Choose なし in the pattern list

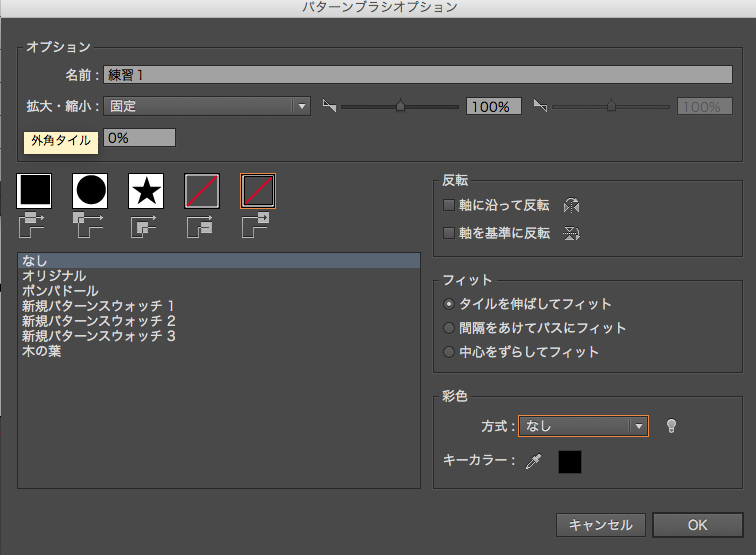coord(219,261)
